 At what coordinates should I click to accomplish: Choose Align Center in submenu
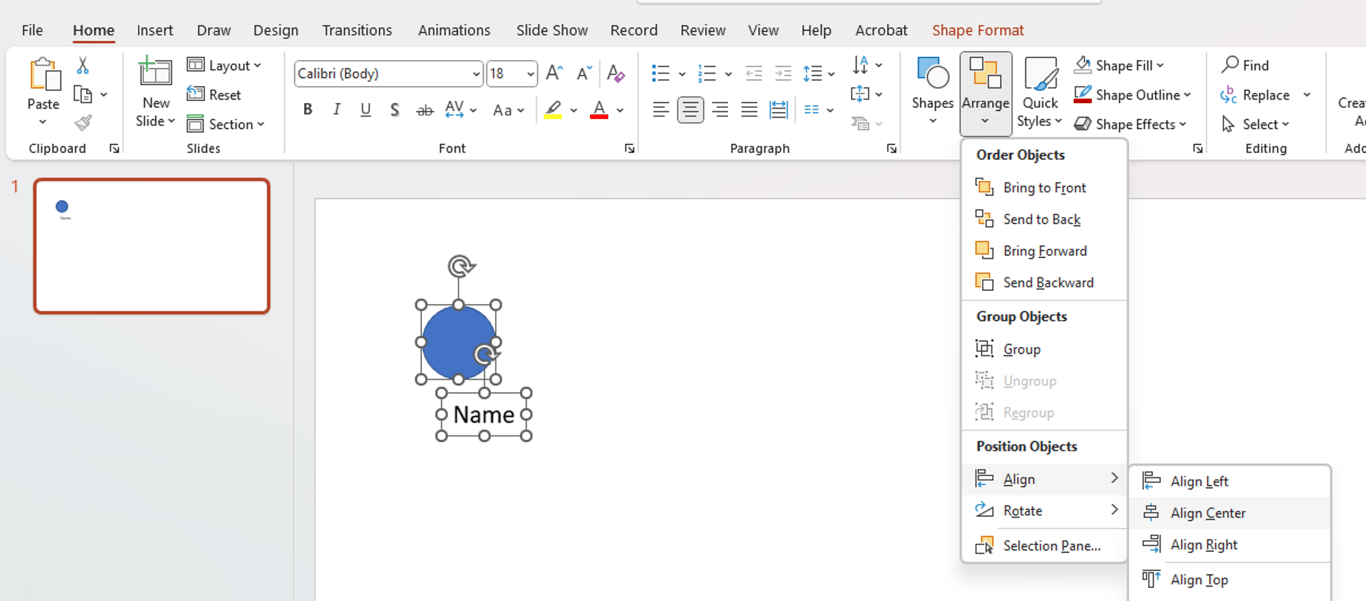tap(1230, 513)
